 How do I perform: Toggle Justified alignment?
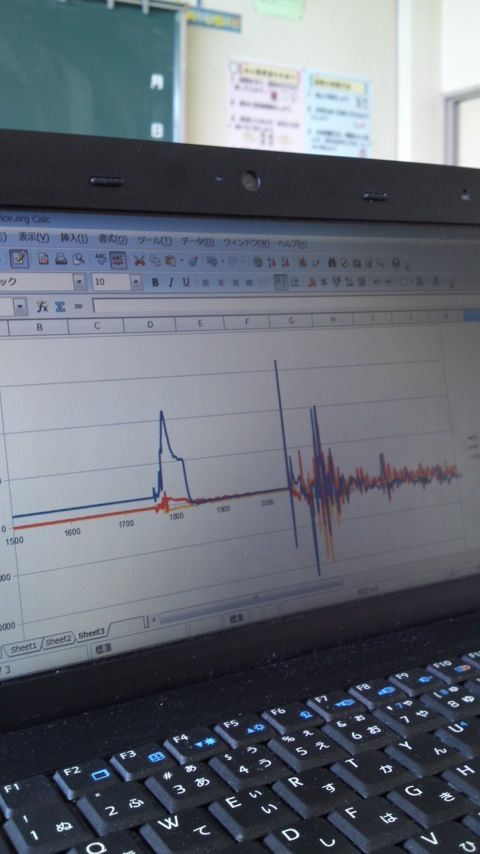coord(249,282)
